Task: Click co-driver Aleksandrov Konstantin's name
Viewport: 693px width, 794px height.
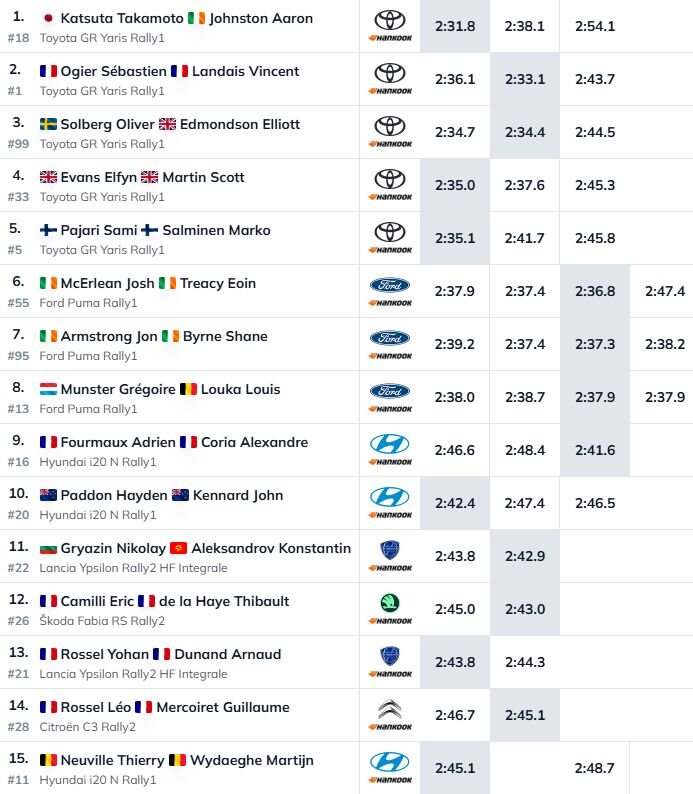Action: pos(271,549)
